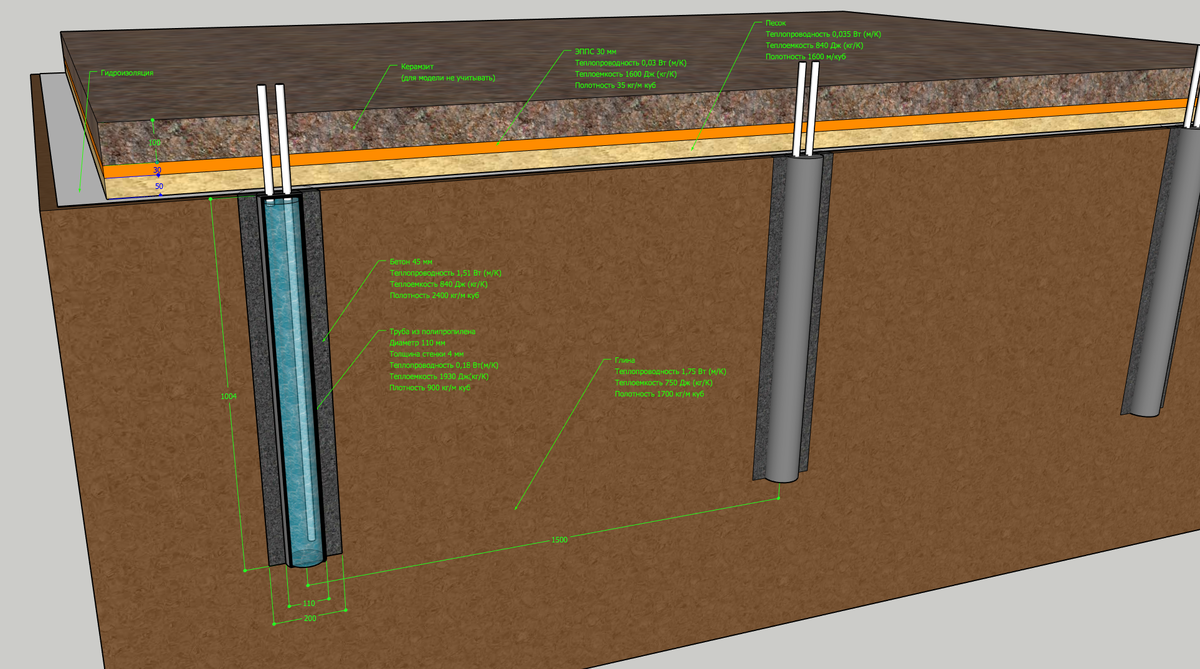The width and height of the screenshot is (1200, 669).
Task: Click the '(для модели не учитывать)' note
Action: click(x=448, y=78)
